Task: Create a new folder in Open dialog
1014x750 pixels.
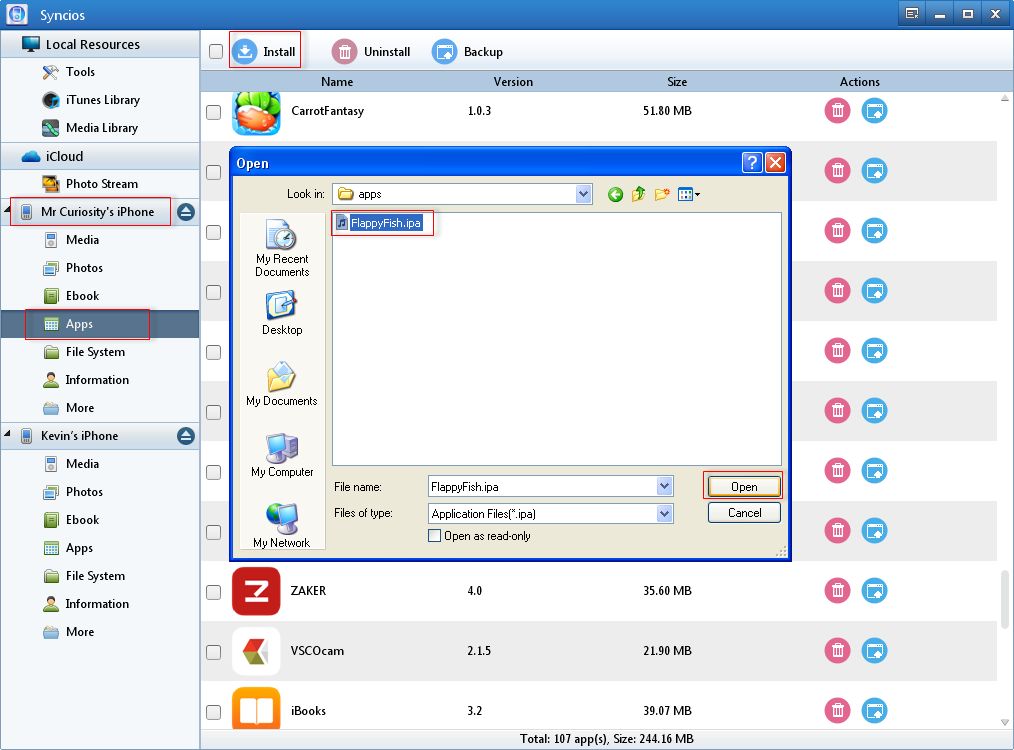Action: pos(662,194)
